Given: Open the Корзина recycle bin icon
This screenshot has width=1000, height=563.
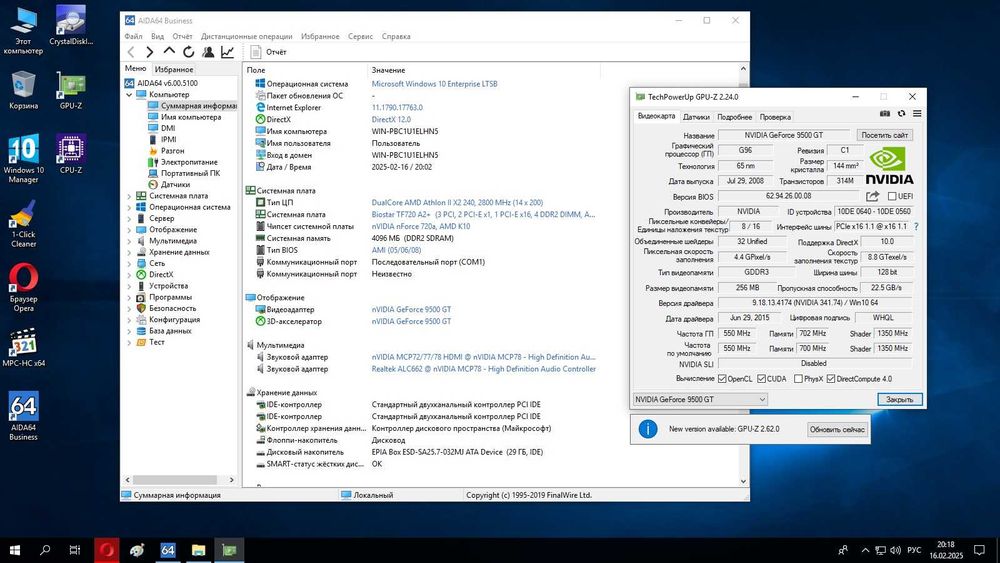Looking at the screenshot, I should pos(24,91).
